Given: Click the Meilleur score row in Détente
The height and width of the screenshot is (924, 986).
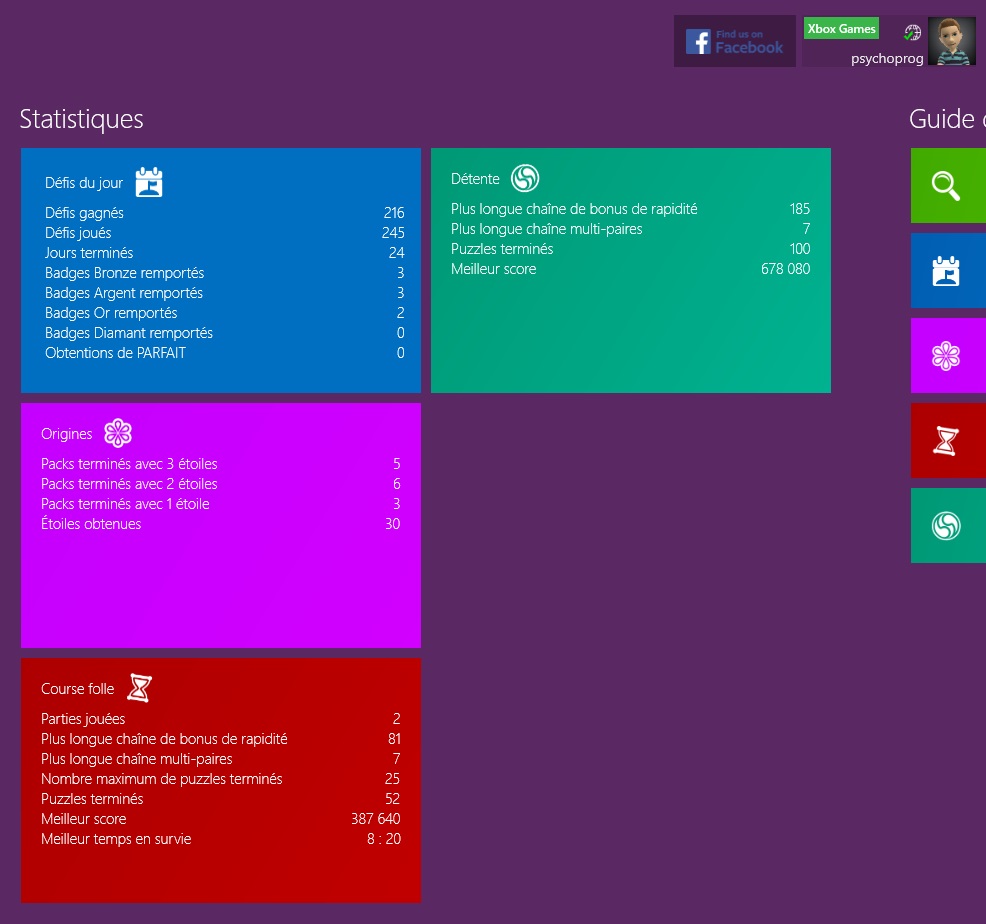Looking at the screenshot, I should [x=630, y=269].
